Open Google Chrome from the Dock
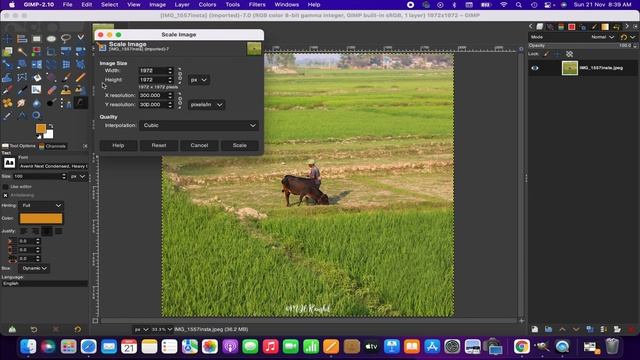640x360 pixels. point(522,347)
